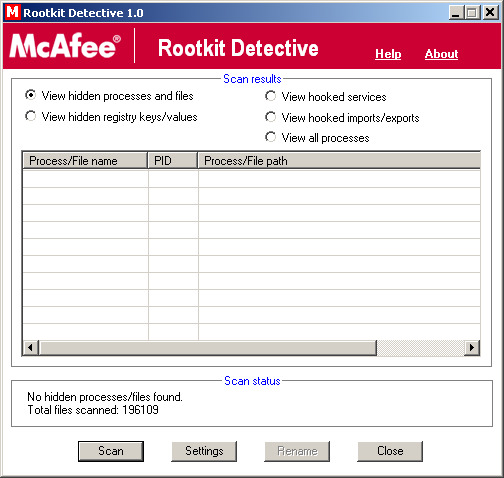Viewport: 504px width, 478px height.
Task: Click the horizontal scrollbar thumb
Action: point(208,348)
